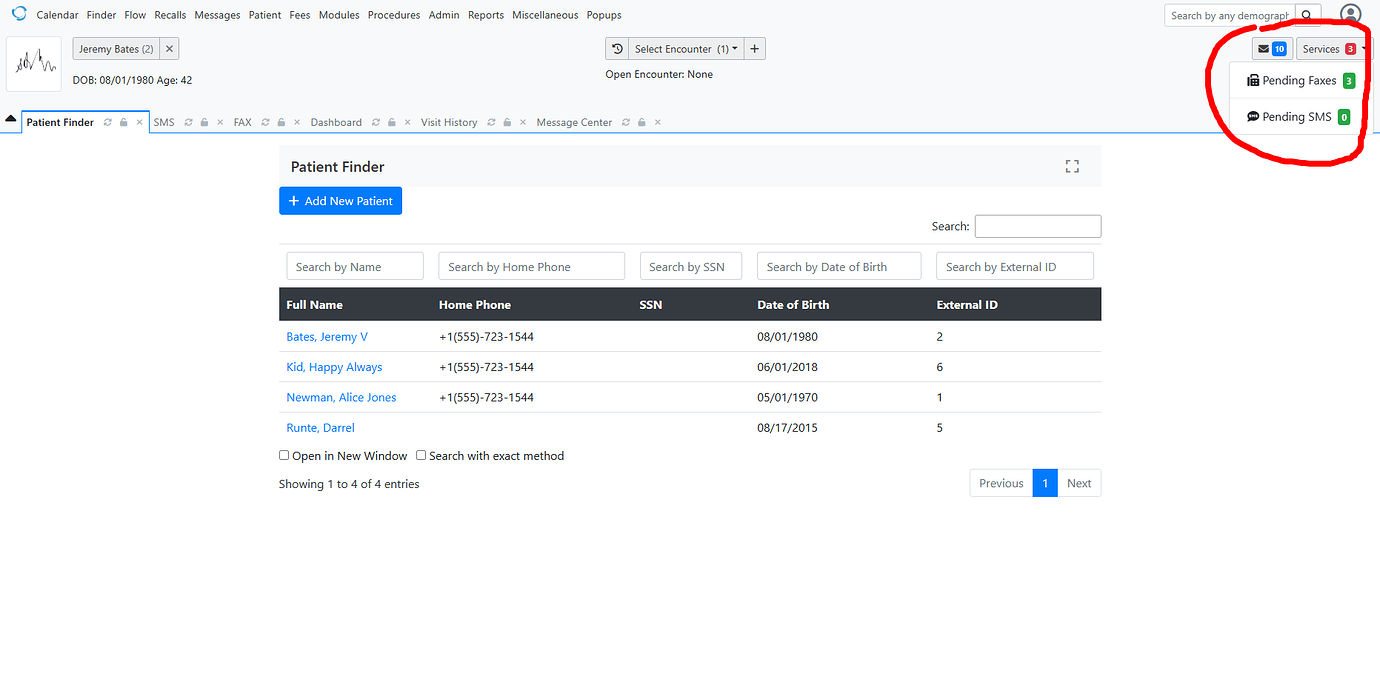Screen dimensions: 1380x688
Task: Open the user account profile icon
Action: coord(1351,13)
